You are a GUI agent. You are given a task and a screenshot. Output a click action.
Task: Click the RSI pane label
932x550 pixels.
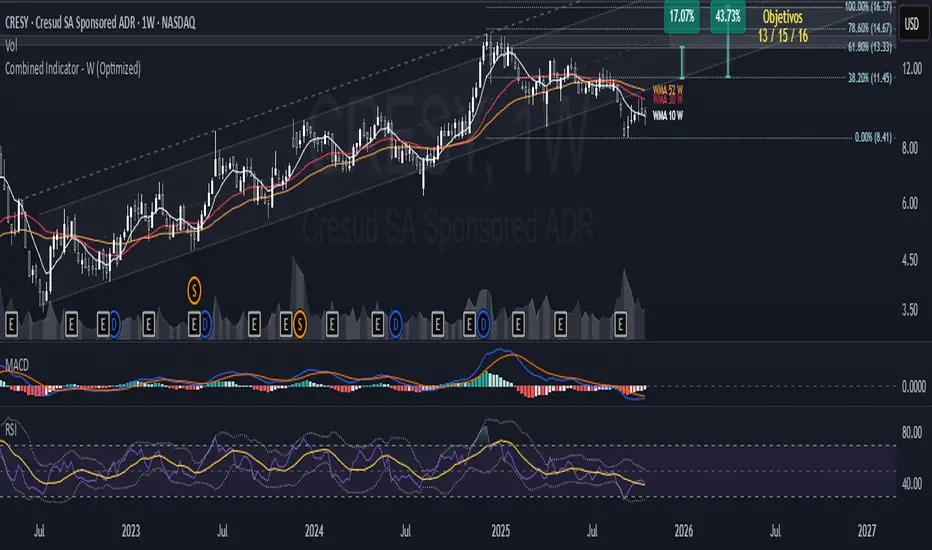click(11, 429)
